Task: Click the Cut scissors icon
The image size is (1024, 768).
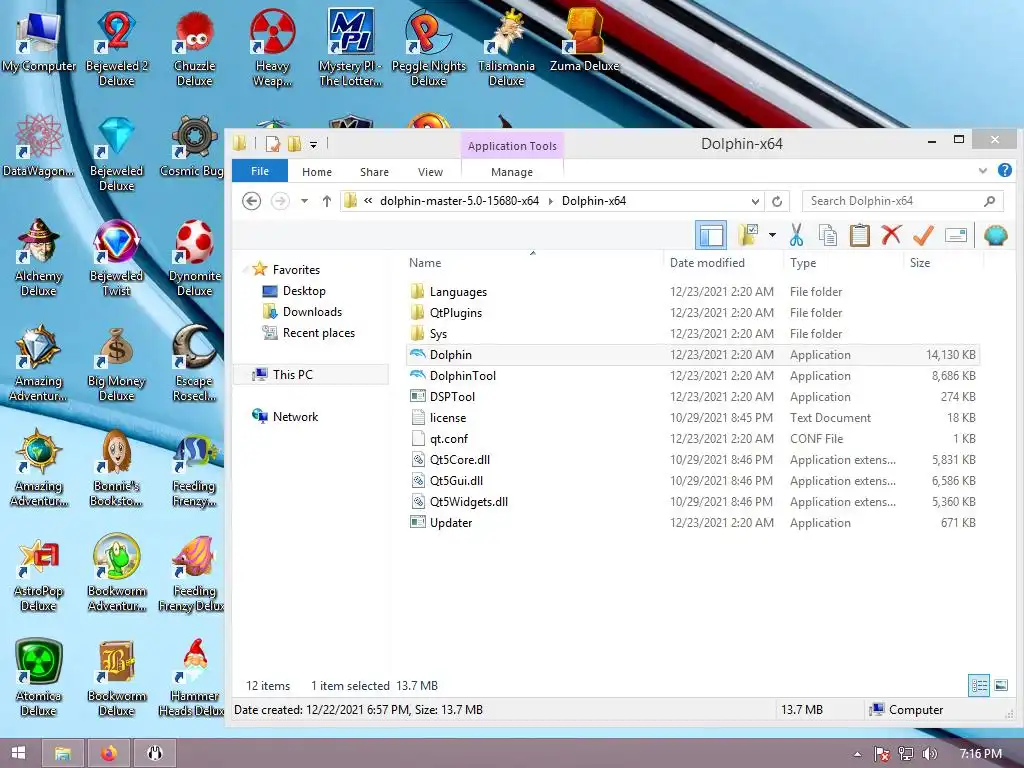Action: tap(796, 235)
